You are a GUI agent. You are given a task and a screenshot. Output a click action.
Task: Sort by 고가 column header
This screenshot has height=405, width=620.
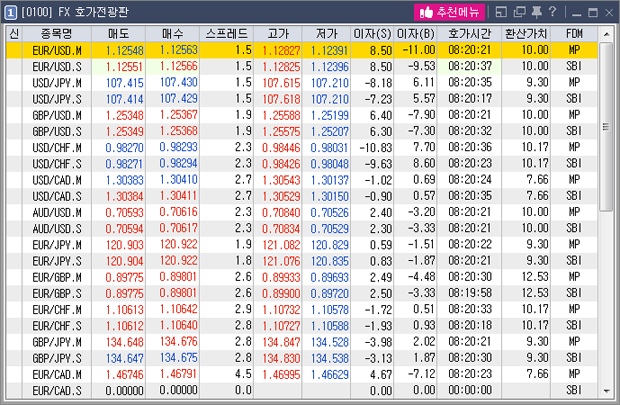[278, 34]
